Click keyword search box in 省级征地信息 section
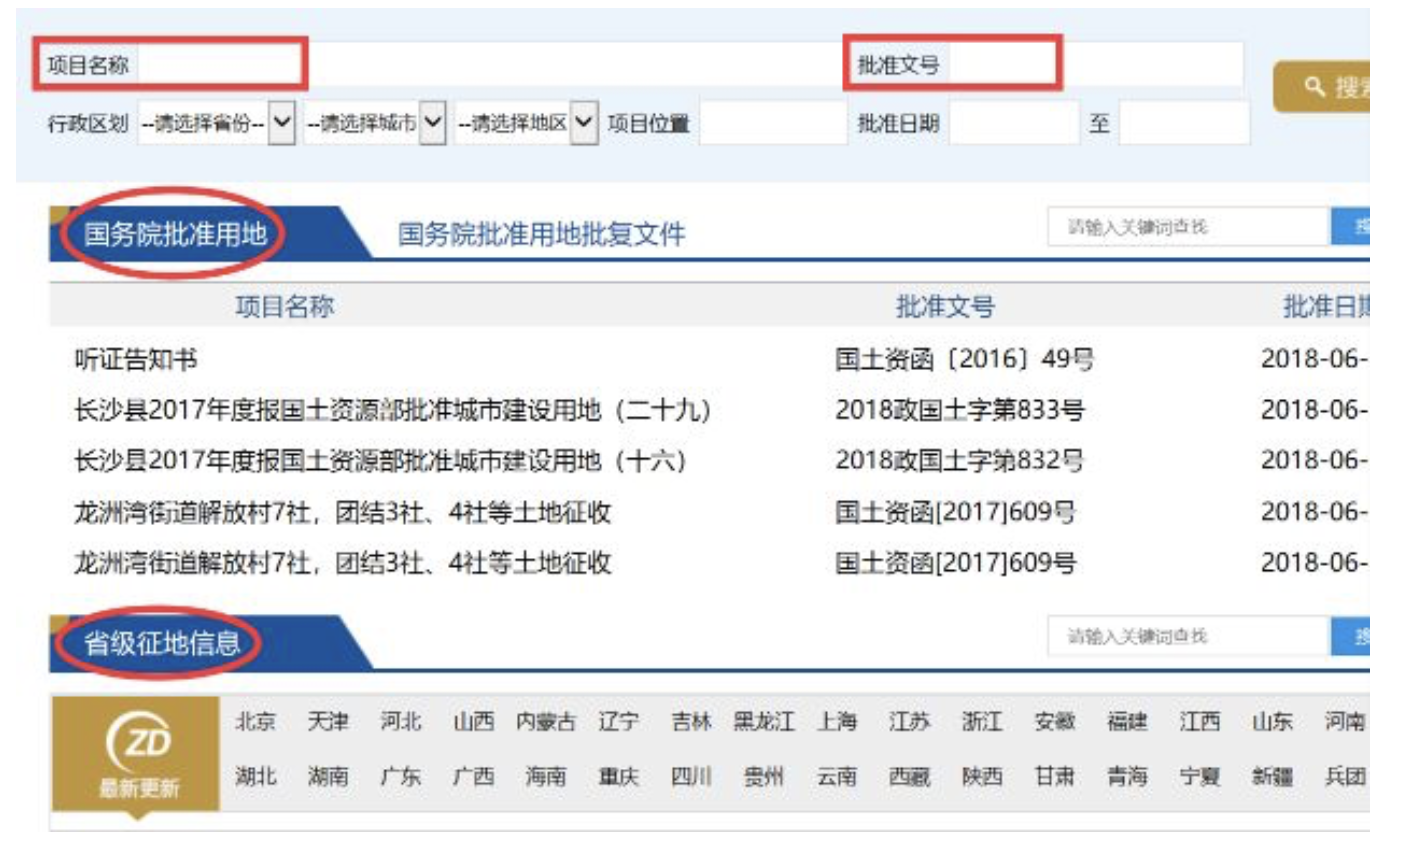This screenshot has width=1422, height=844. pos(1187,636)
